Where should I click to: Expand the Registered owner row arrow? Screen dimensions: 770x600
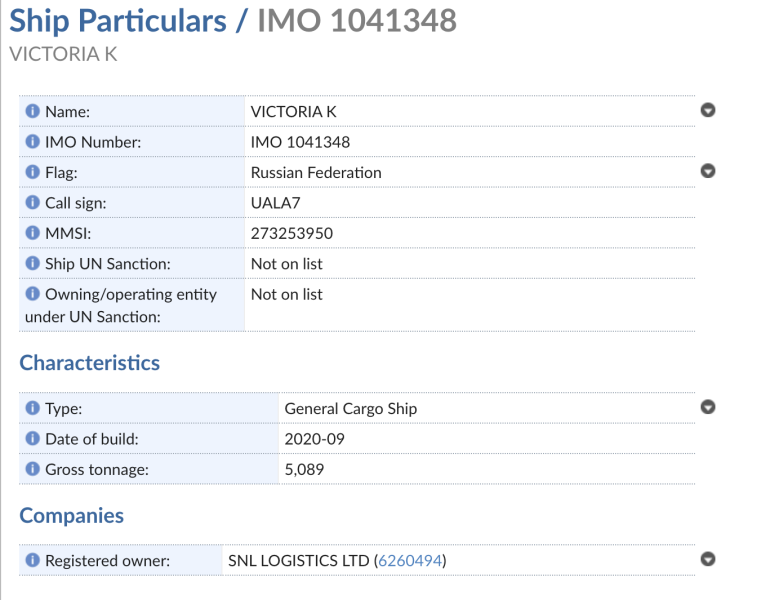(x=708, y=560)
